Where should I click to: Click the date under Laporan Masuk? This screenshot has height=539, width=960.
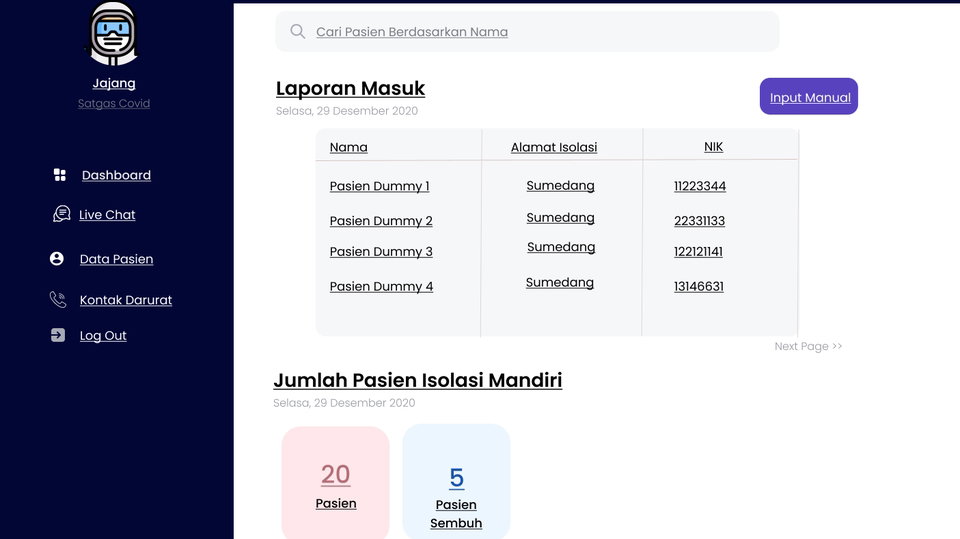(347, 111)
